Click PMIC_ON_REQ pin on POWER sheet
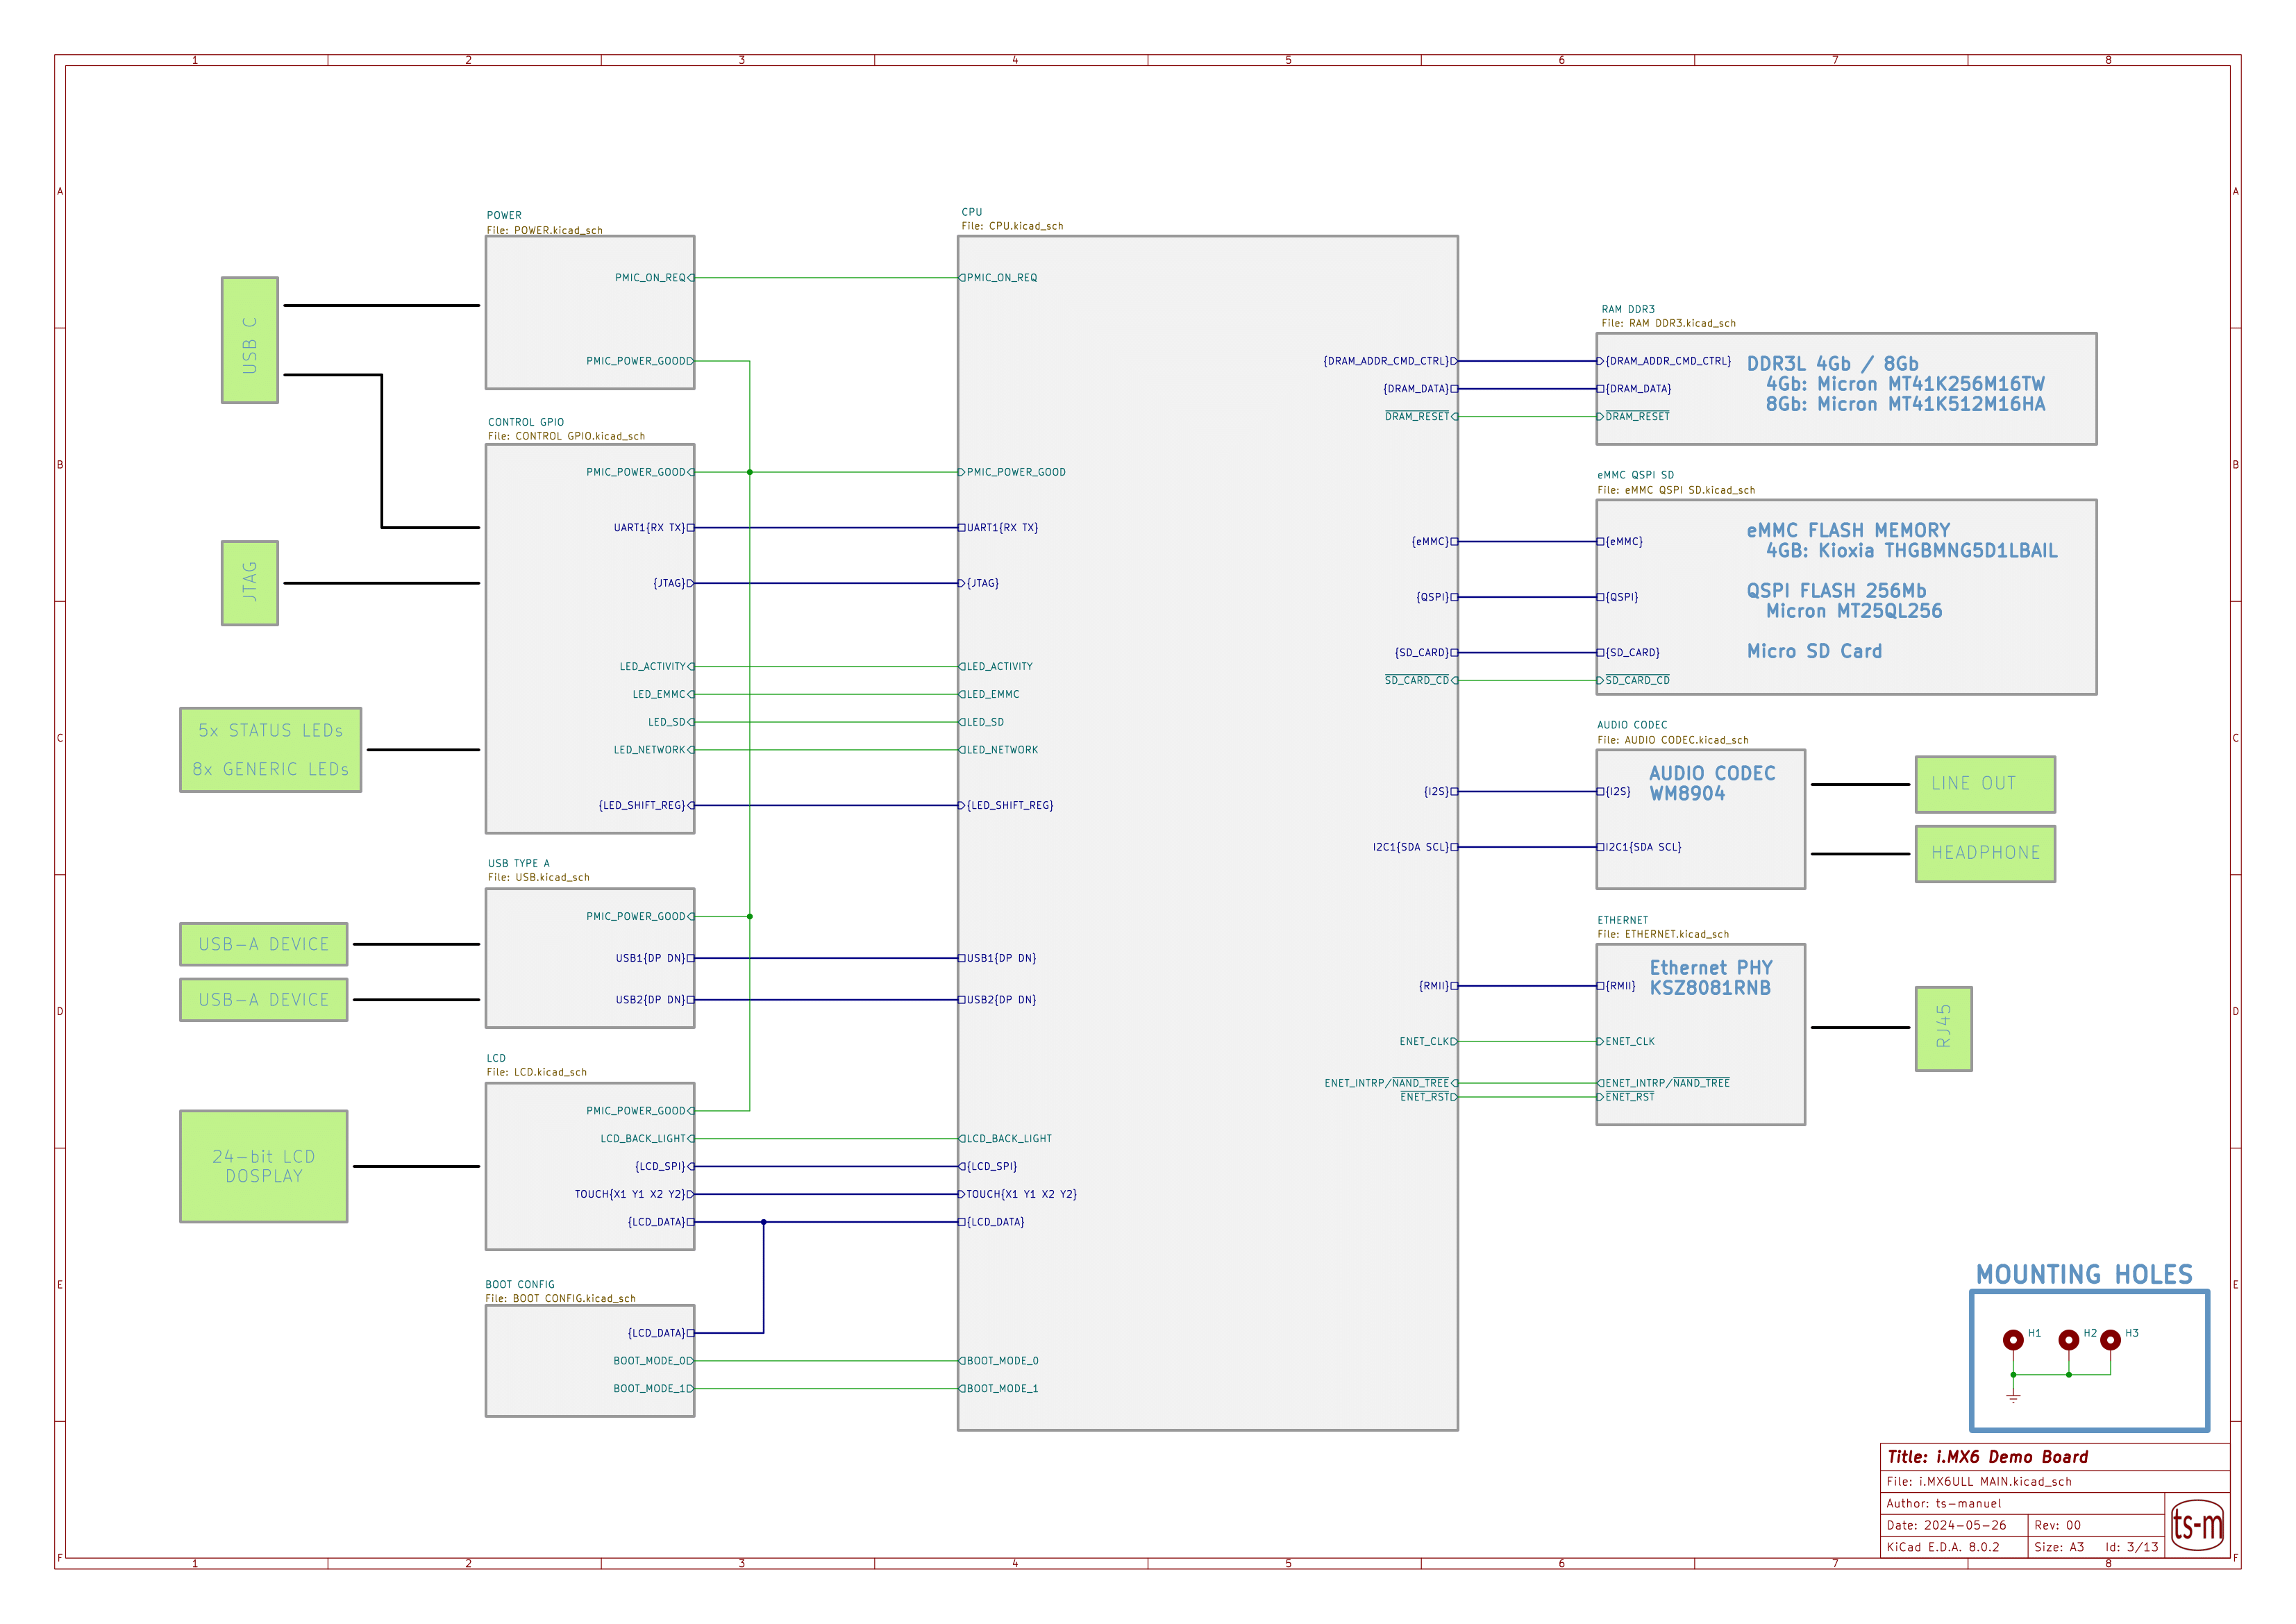Screen dimensions: 2296x1624 click(x=654, y=278)
